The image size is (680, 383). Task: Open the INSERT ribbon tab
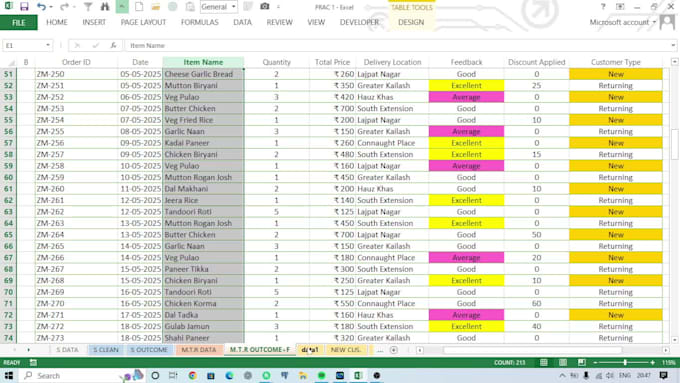(94, 22)
